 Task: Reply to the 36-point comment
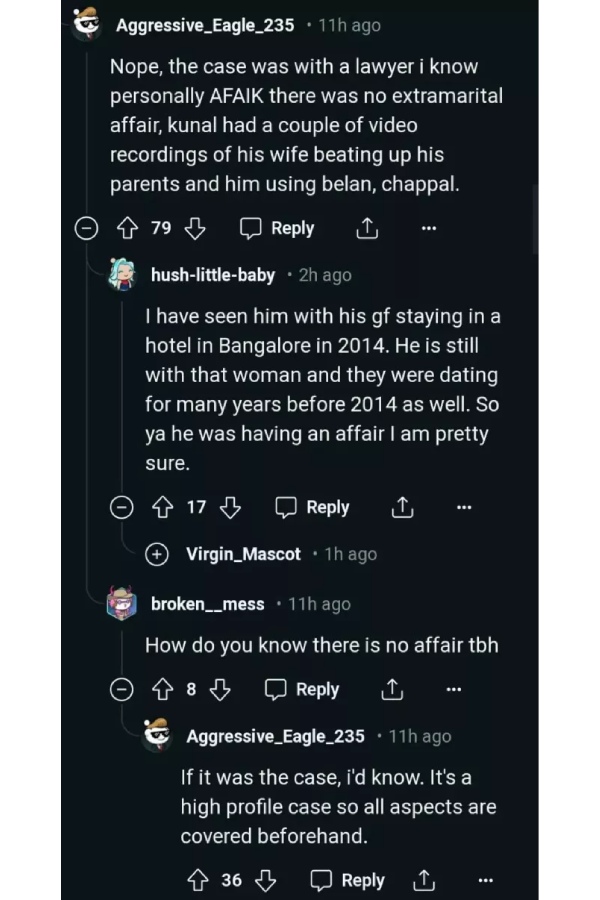(x=348, y=880)
